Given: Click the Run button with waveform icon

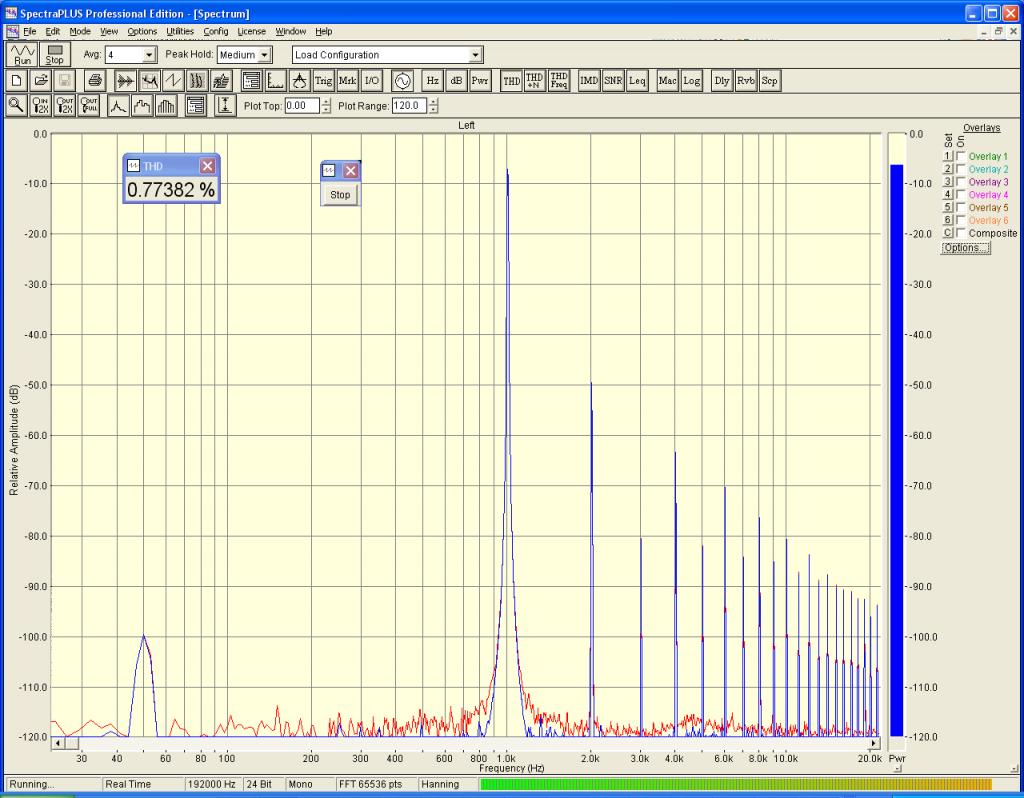Looking at the screenshot, I should click(x=22, y=54).
